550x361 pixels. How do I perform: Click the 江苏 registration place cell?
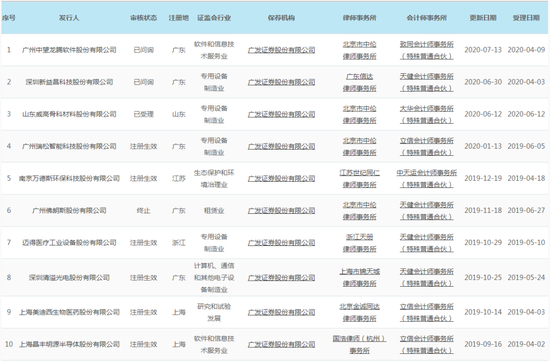click(179, 179)
